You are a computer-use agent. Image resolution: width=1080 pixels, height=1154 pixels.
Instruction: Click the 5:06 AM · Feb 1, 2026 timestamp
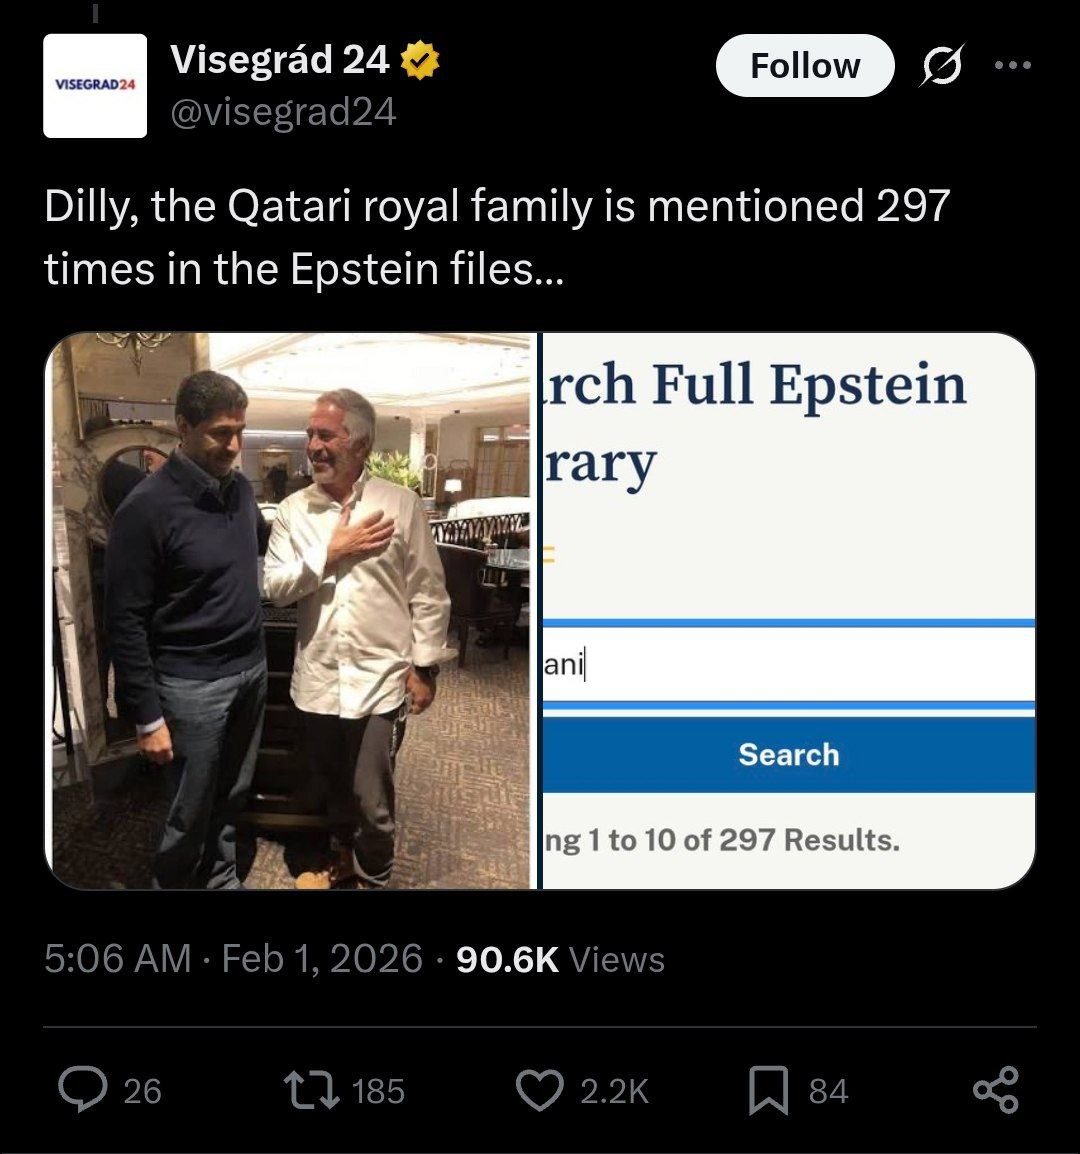233,959
